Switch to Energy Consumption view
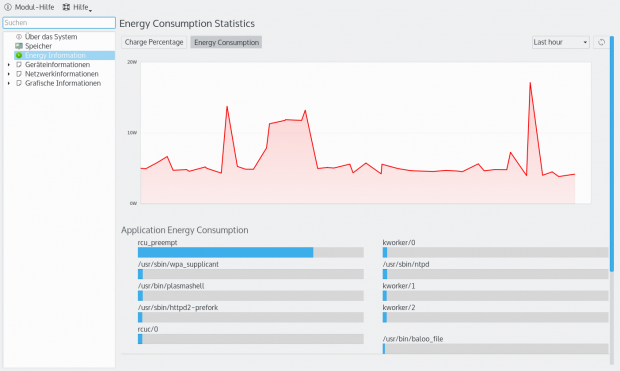Viewport: 620px width, 371px height. click(226, 42)
